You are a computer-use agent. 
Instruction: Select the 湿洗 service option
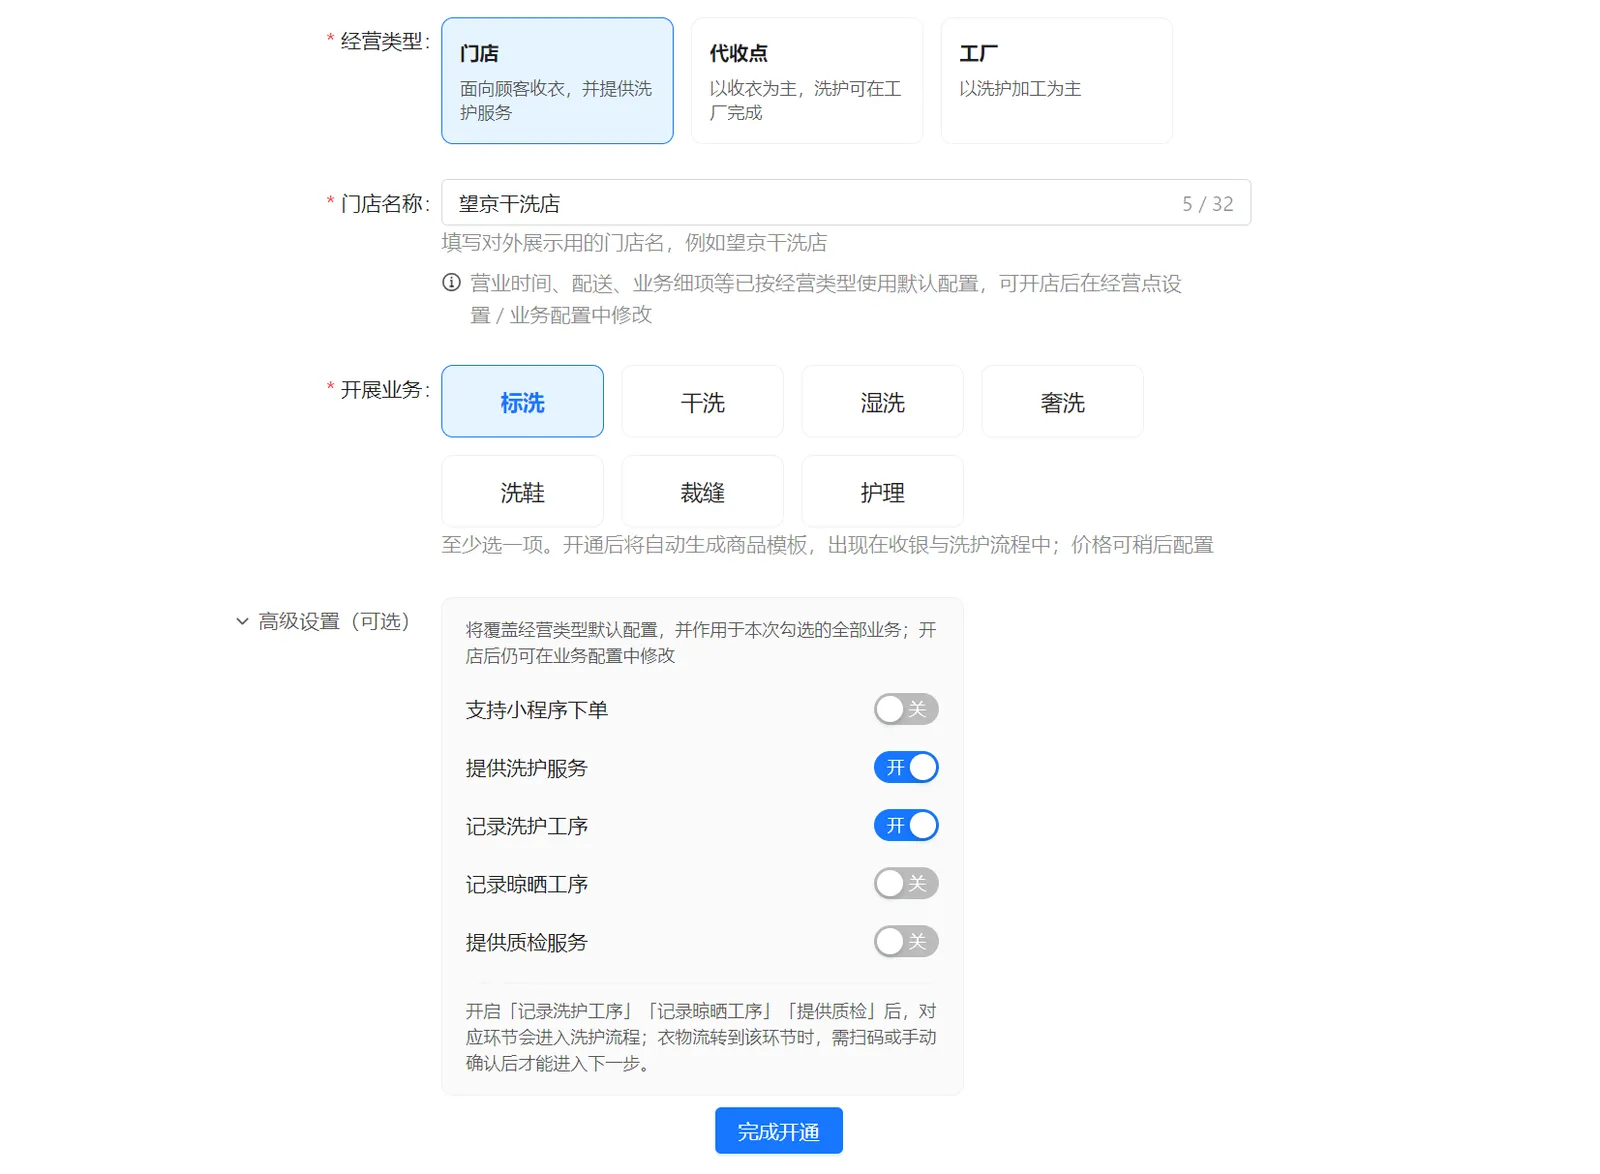[x=882, y=401]
